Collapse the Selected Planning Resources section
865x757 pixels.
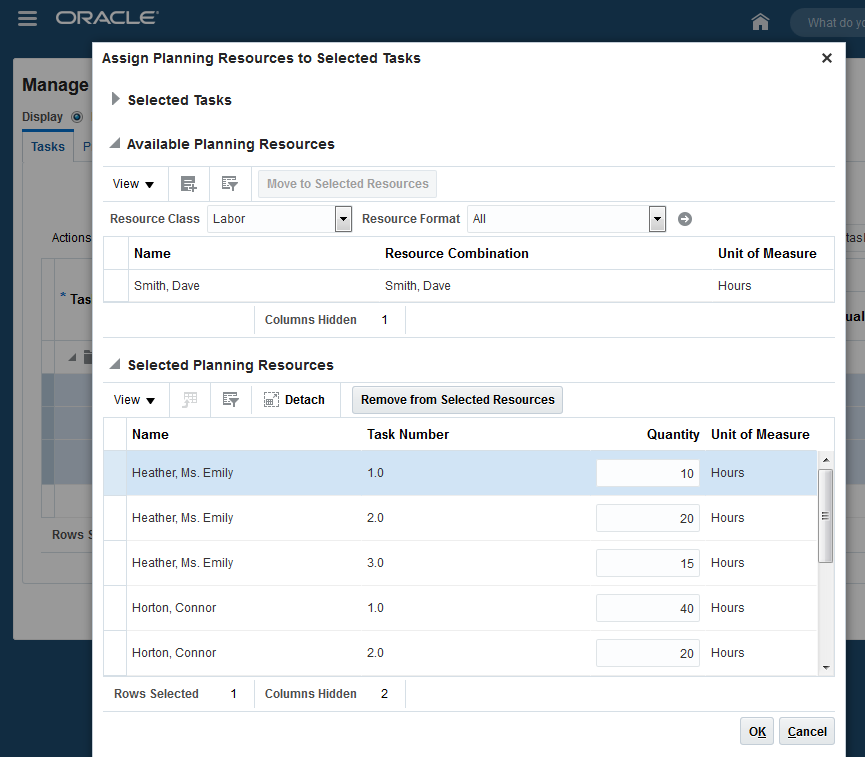[x=115, y=365]
